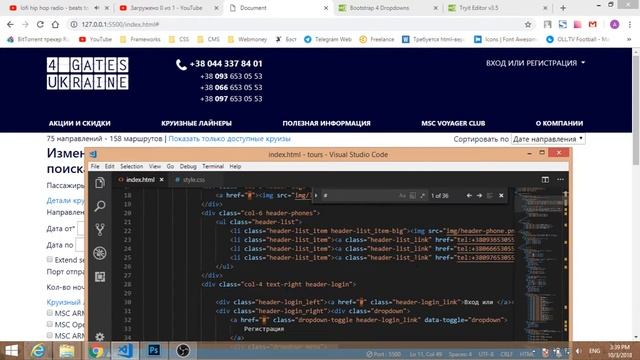Open the Telegram Web bookmark
Viewport: 640px width, 360px height.
[x=328, y=39]
